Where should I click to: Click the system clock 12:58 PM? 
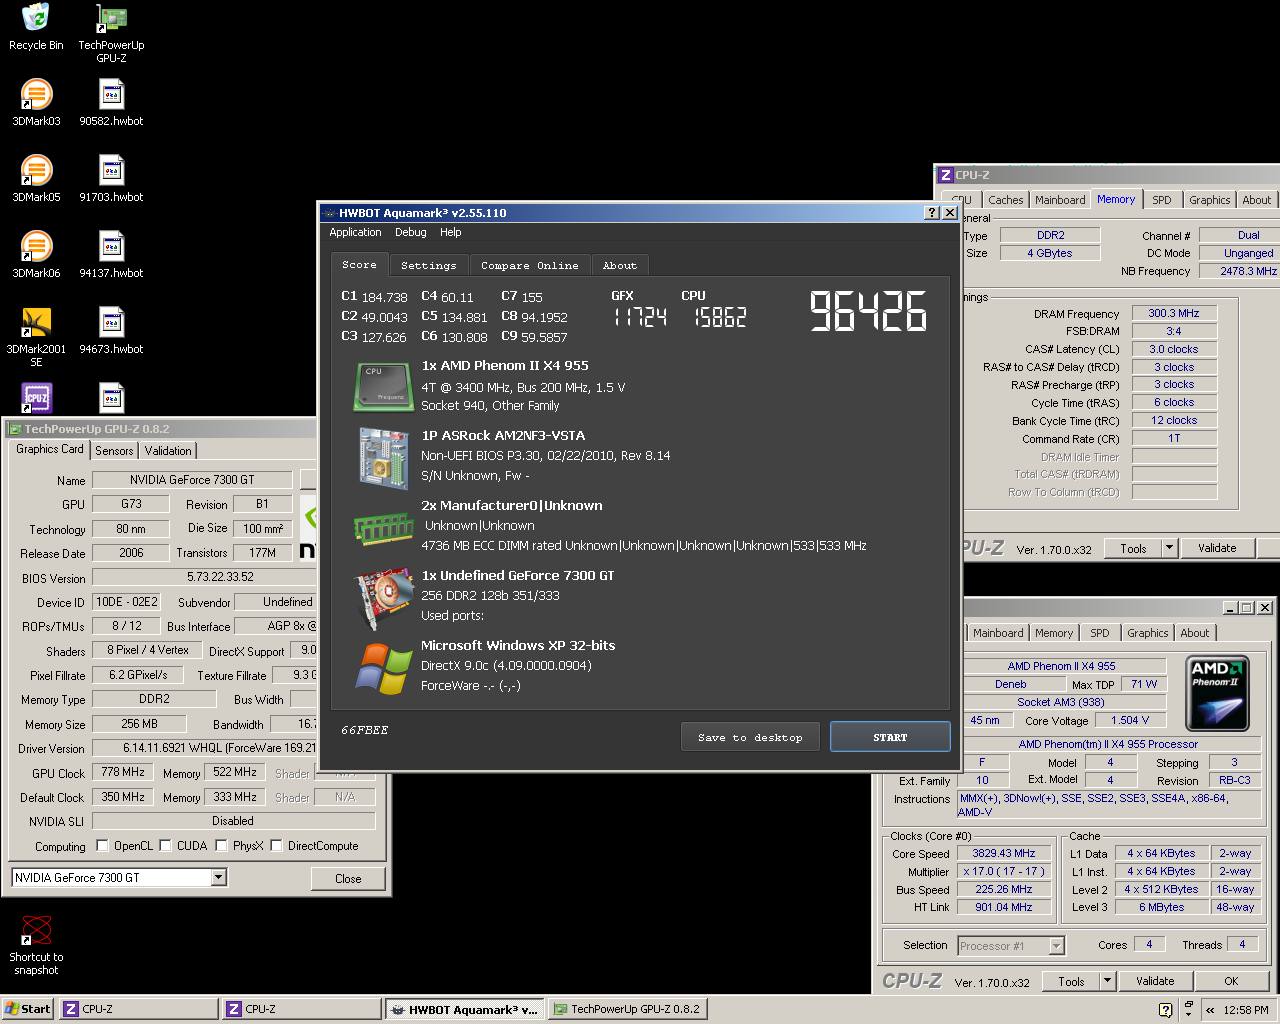pyautogui.click(x=1246, y=1010)
